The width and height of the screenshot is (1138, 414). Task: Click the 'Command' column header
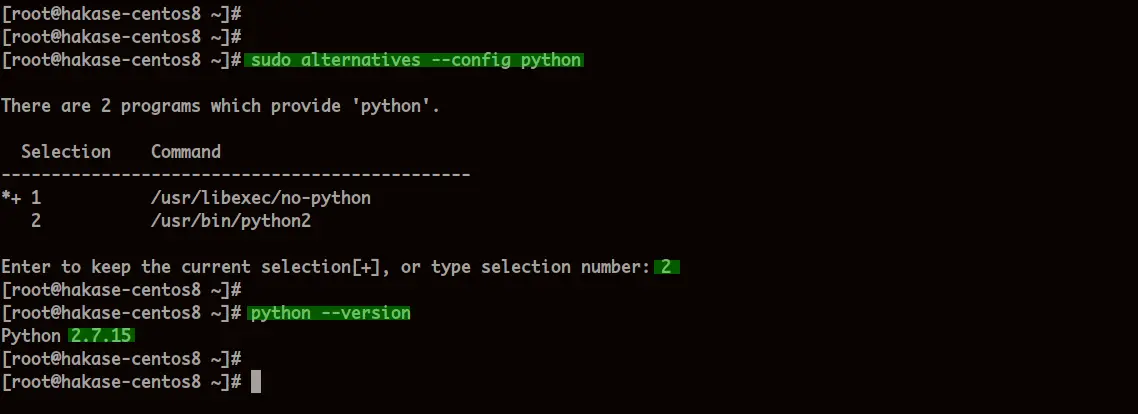[186, 152]
